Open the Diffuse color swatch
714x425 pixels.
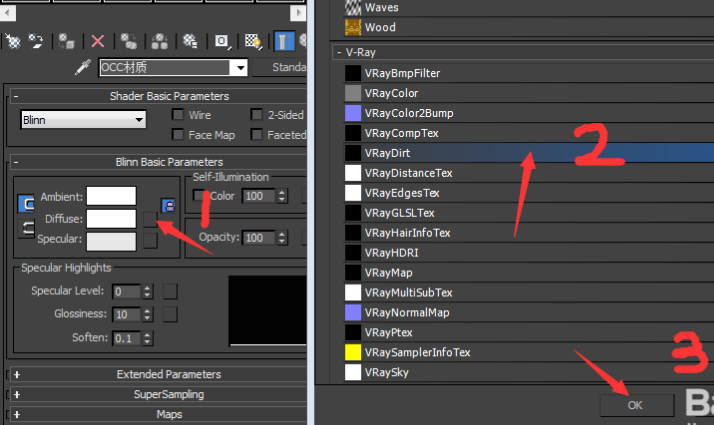point(112,219)
